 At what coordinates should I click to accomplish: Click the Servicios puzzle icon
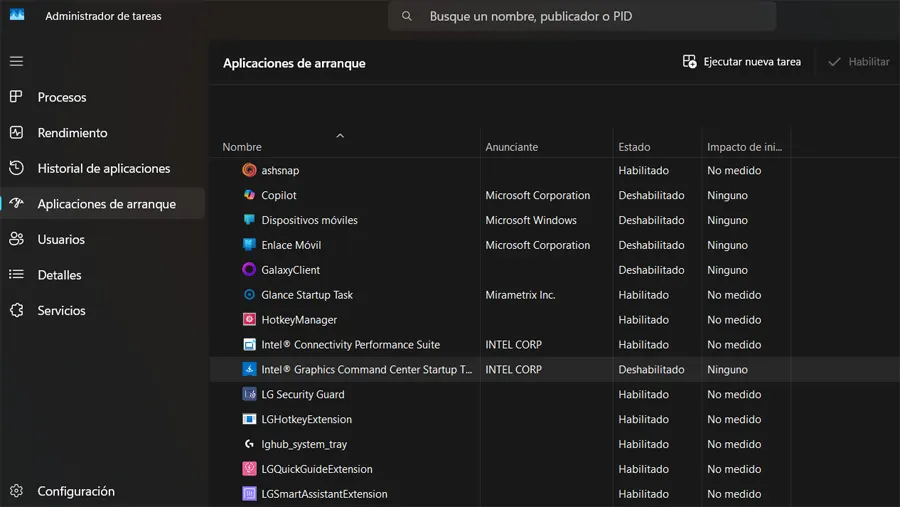point(16,310)
